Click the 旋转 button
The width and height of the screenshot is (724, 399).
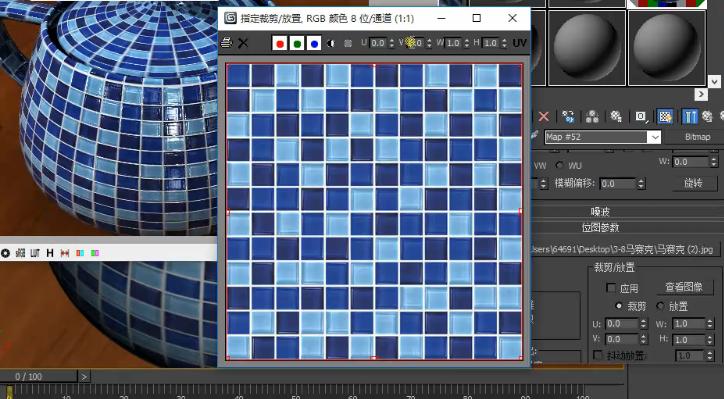(694, 183)
